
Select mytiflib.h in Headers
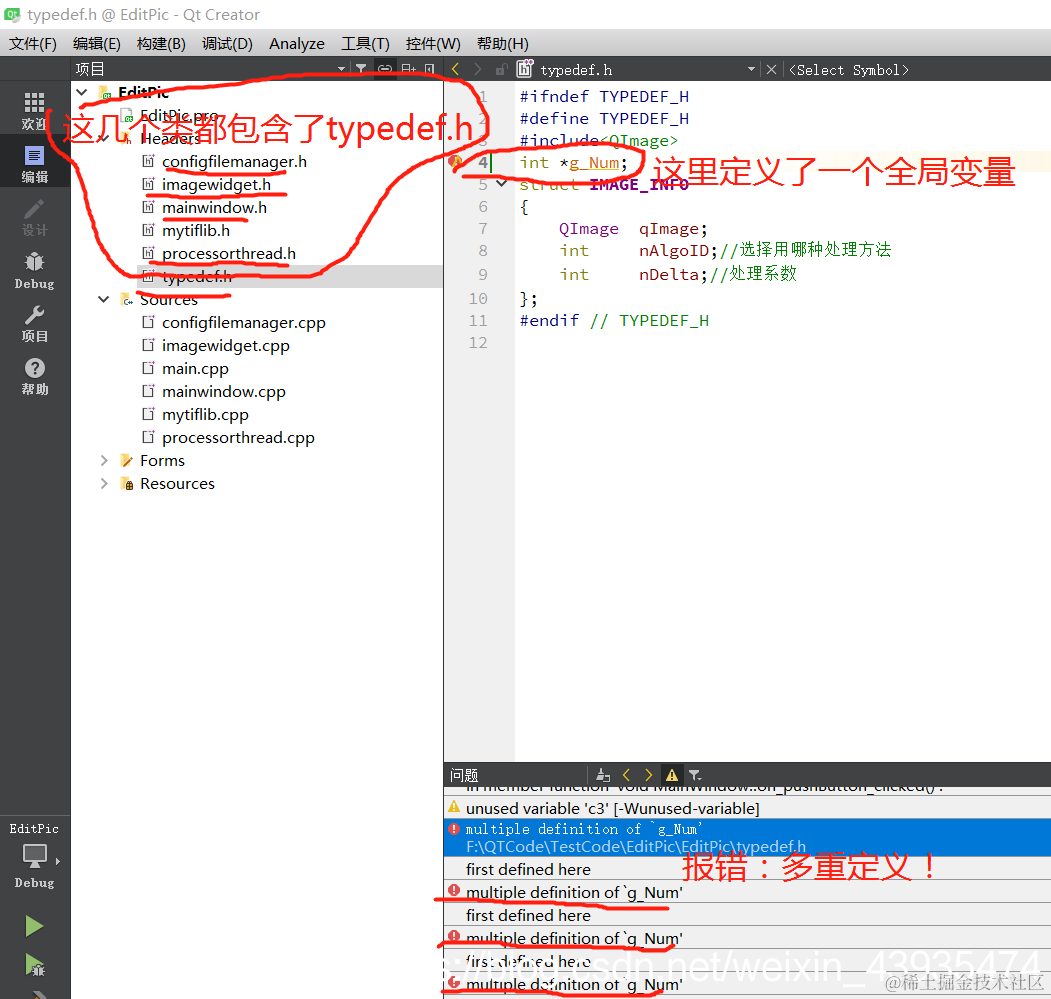tap(196, 231)
